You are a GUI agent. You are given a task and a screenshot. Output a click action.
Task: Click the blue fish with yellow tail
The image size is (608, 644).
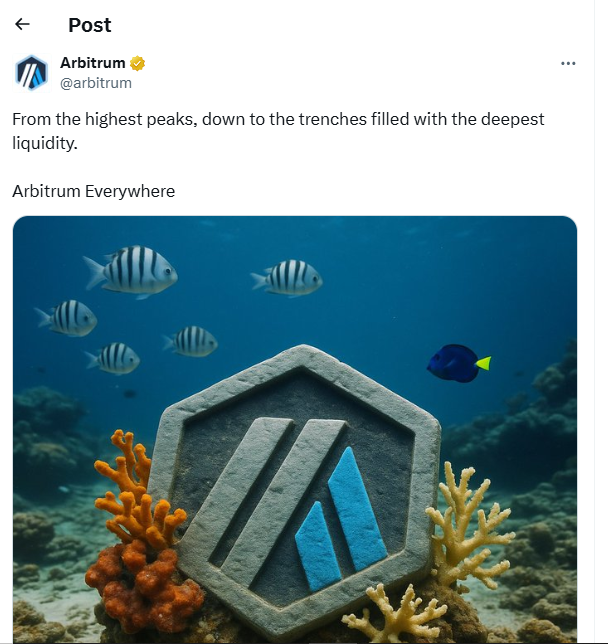[x=456, y=362]
